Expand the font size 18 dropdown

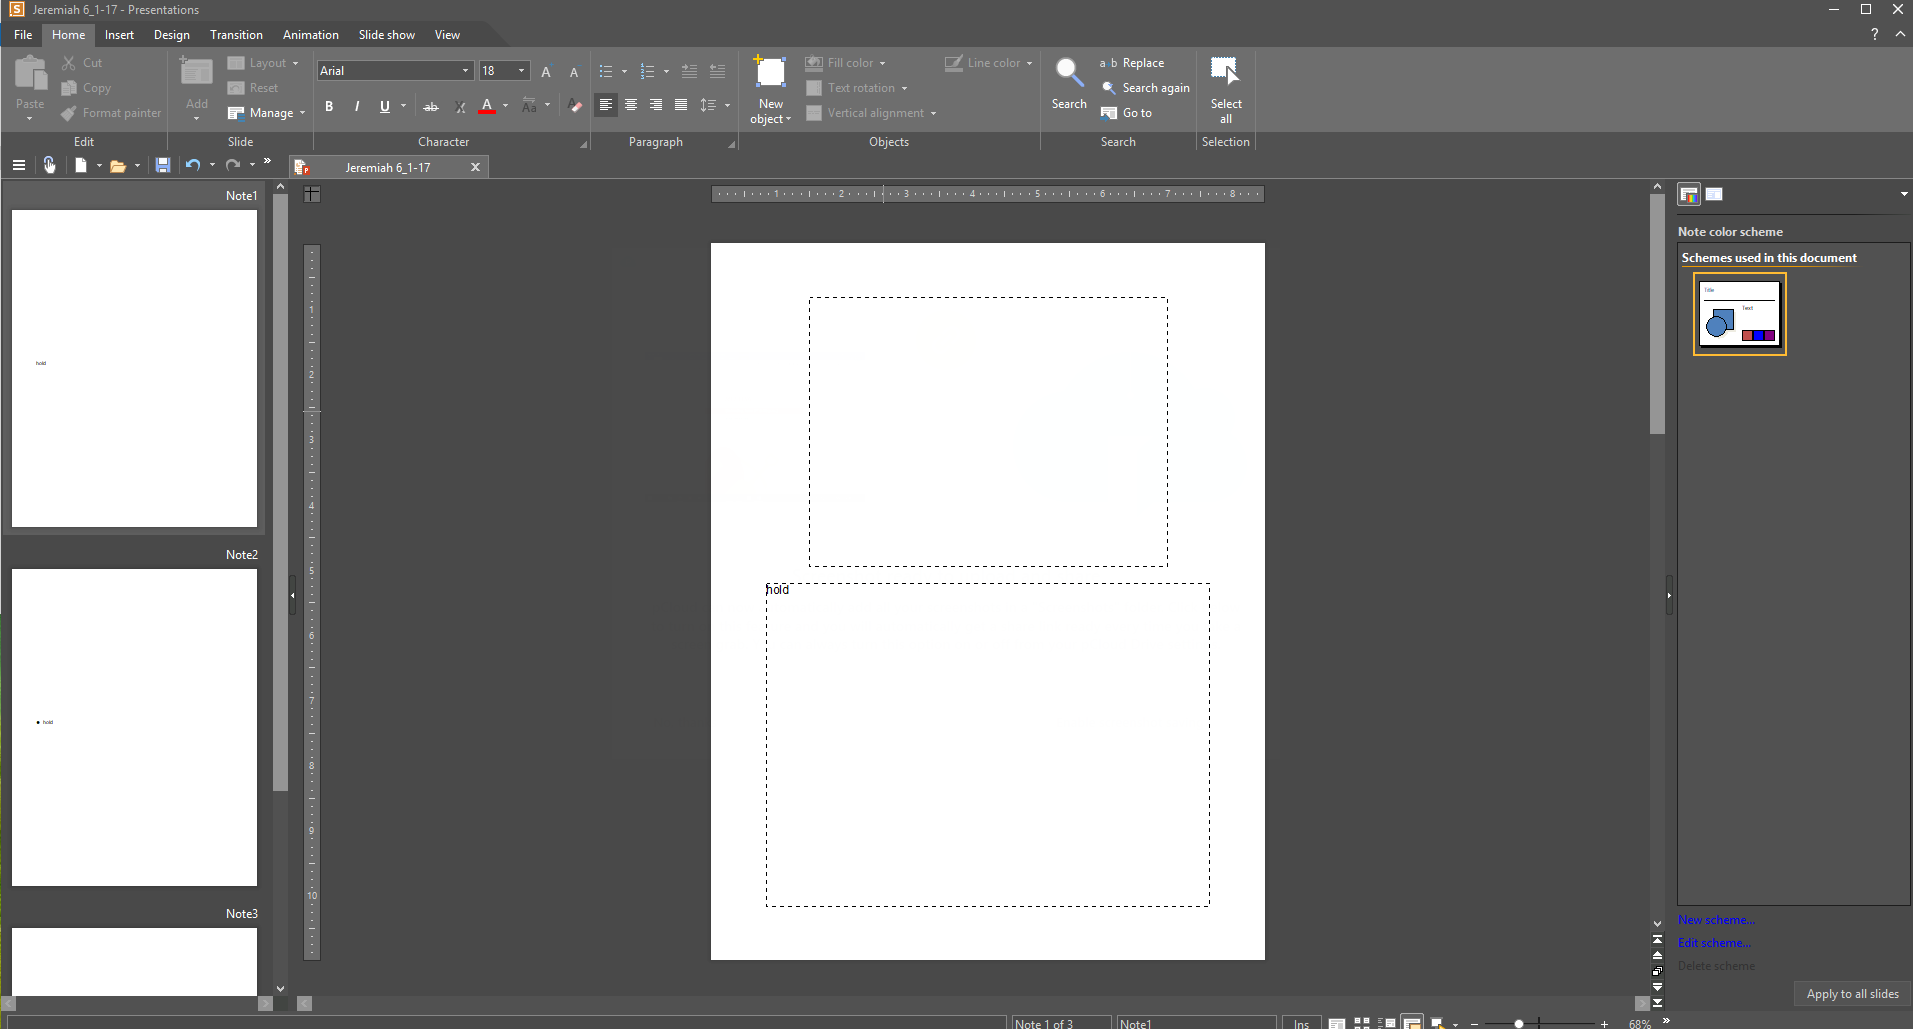[521, 71]
